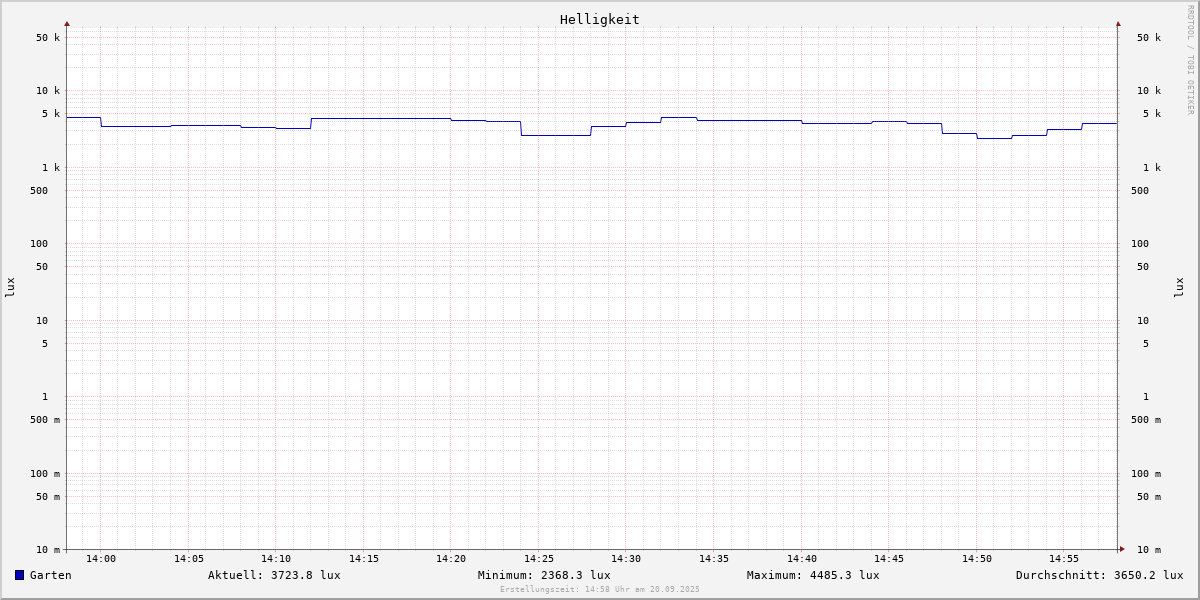The width and height of the screenshot is (1200, 600).
Task: Click the 14:55 time axis label
Action: click(1064, 559)
